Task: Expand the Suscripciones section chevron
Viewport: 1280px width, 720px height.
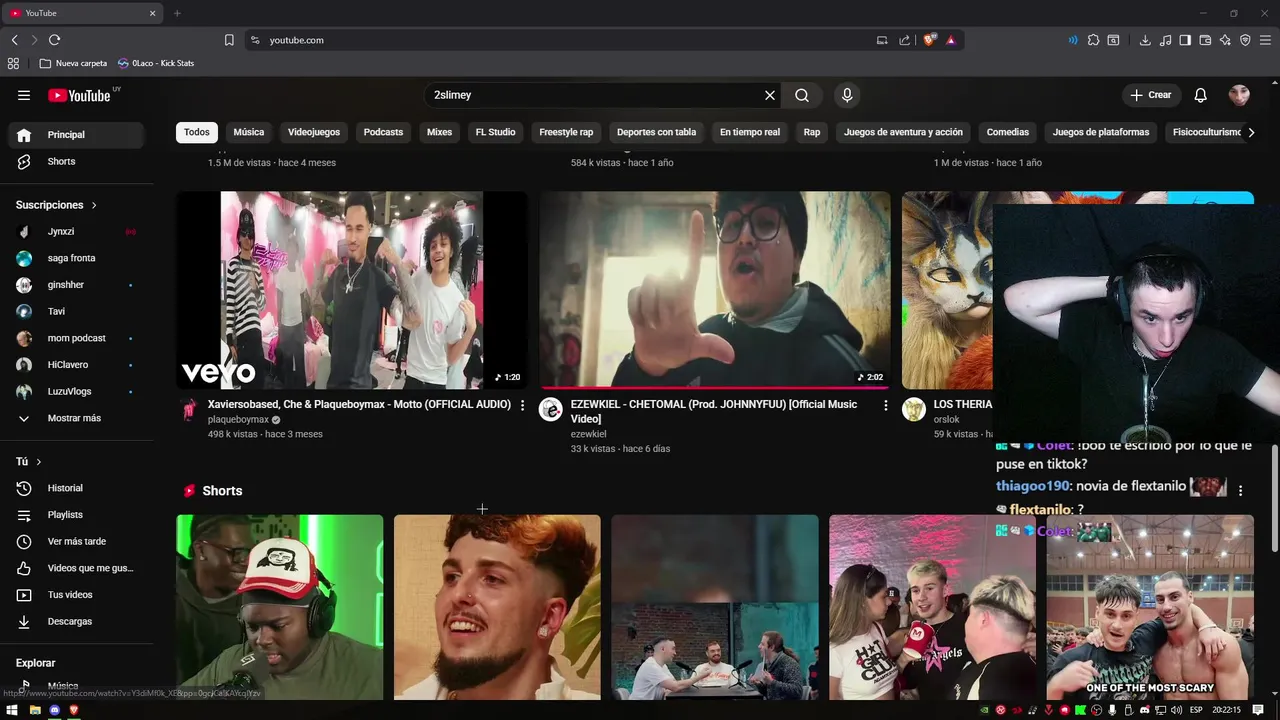Action: pos(94,205)
